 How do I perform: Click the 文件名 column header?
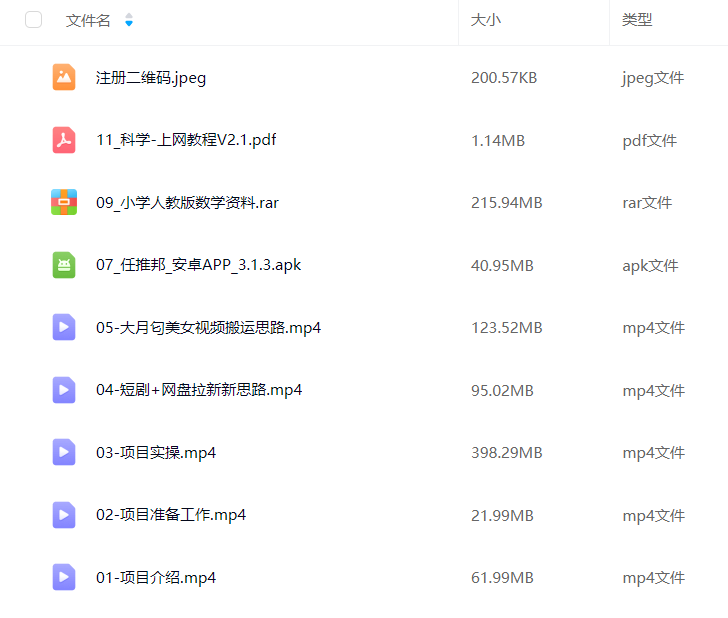88,21
